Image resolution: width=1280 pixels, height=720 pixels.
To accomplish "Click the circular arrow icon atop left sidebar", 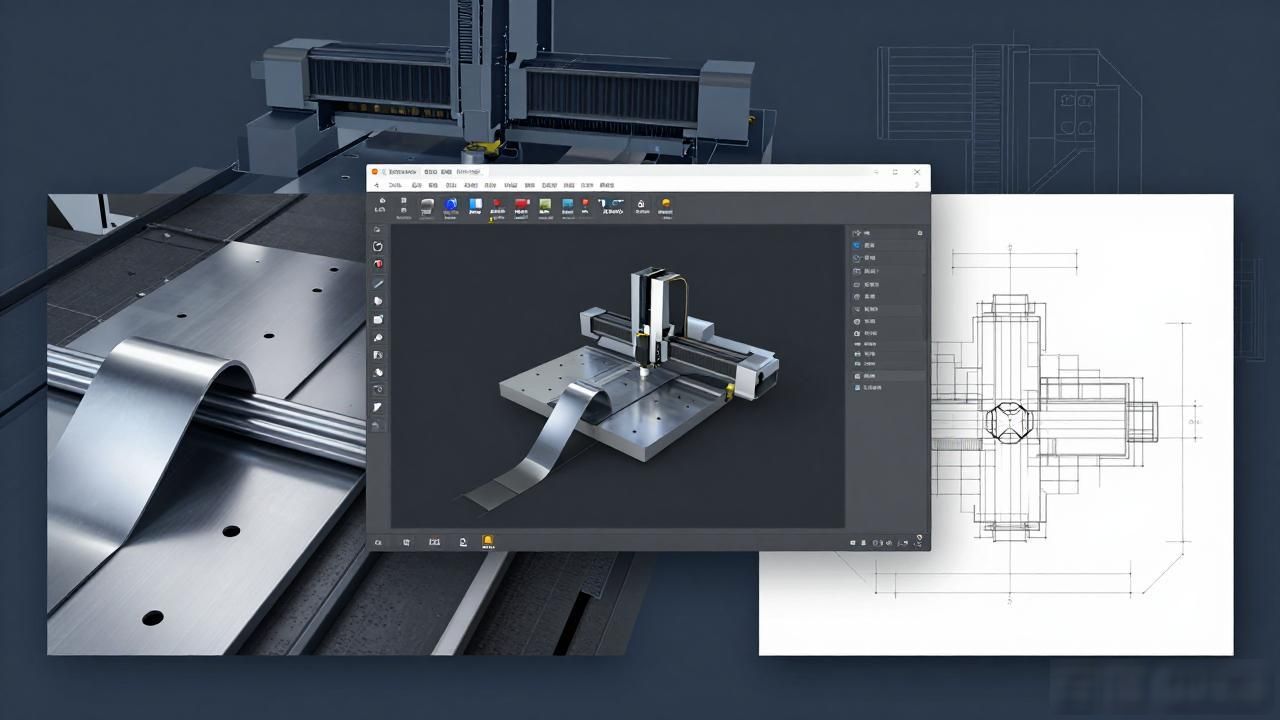I will point(378,246).
